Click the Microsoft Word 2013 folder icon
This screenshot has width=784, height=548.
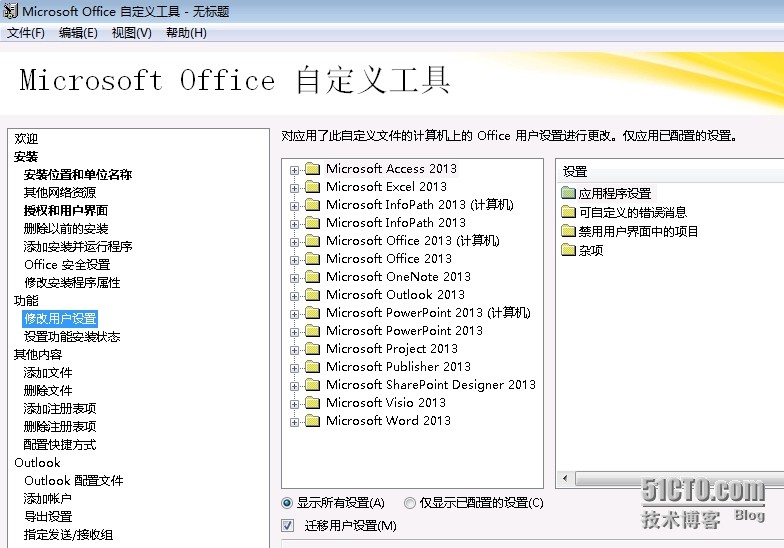point(312,421)
